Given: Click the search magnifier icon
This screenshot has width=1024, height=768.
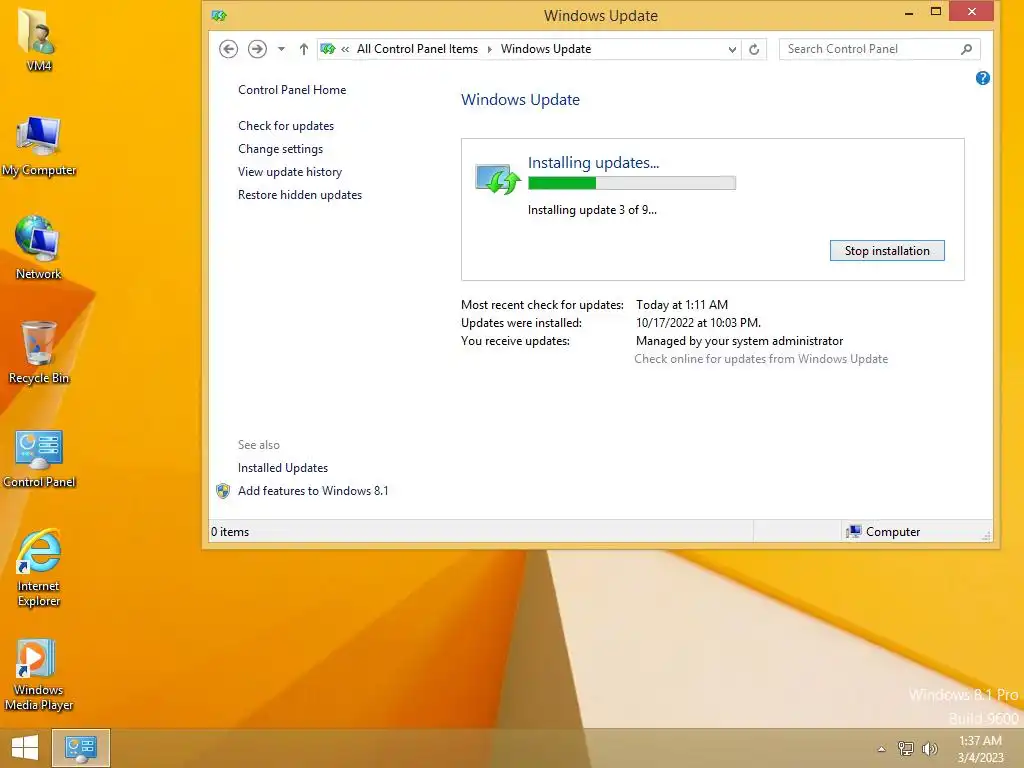Looking at the screenshot, I should click(x=967, y=49).
